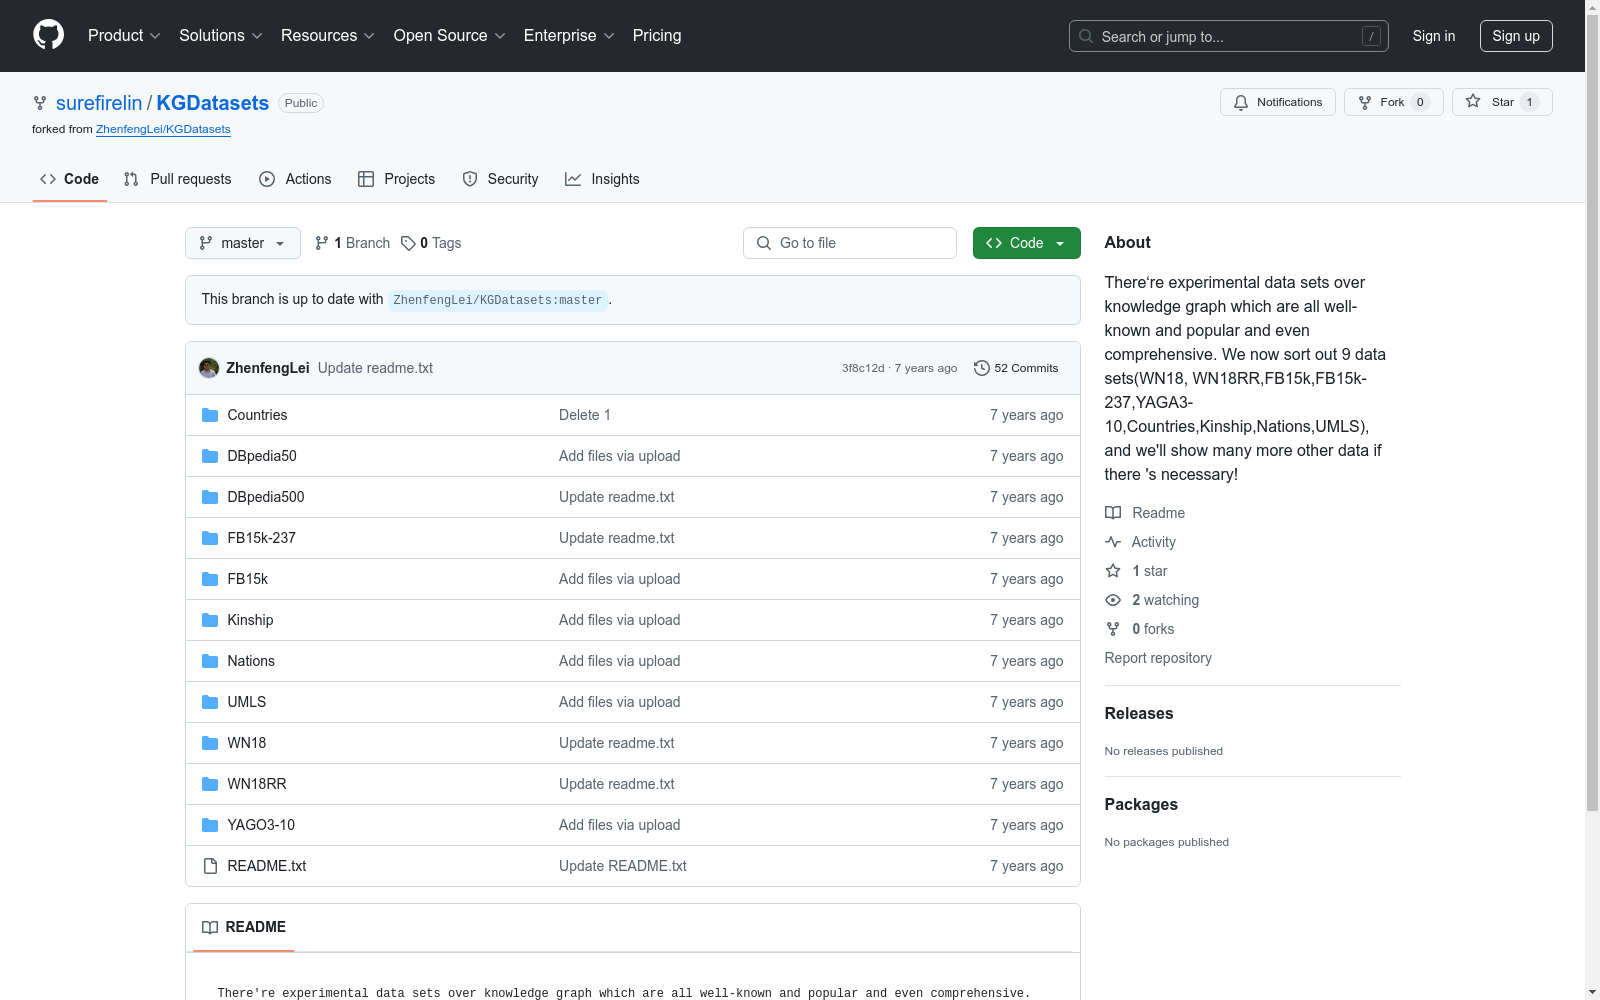Open the master branch dropdown
This screenshot has width=1600, height=1000.
[243, 243]
